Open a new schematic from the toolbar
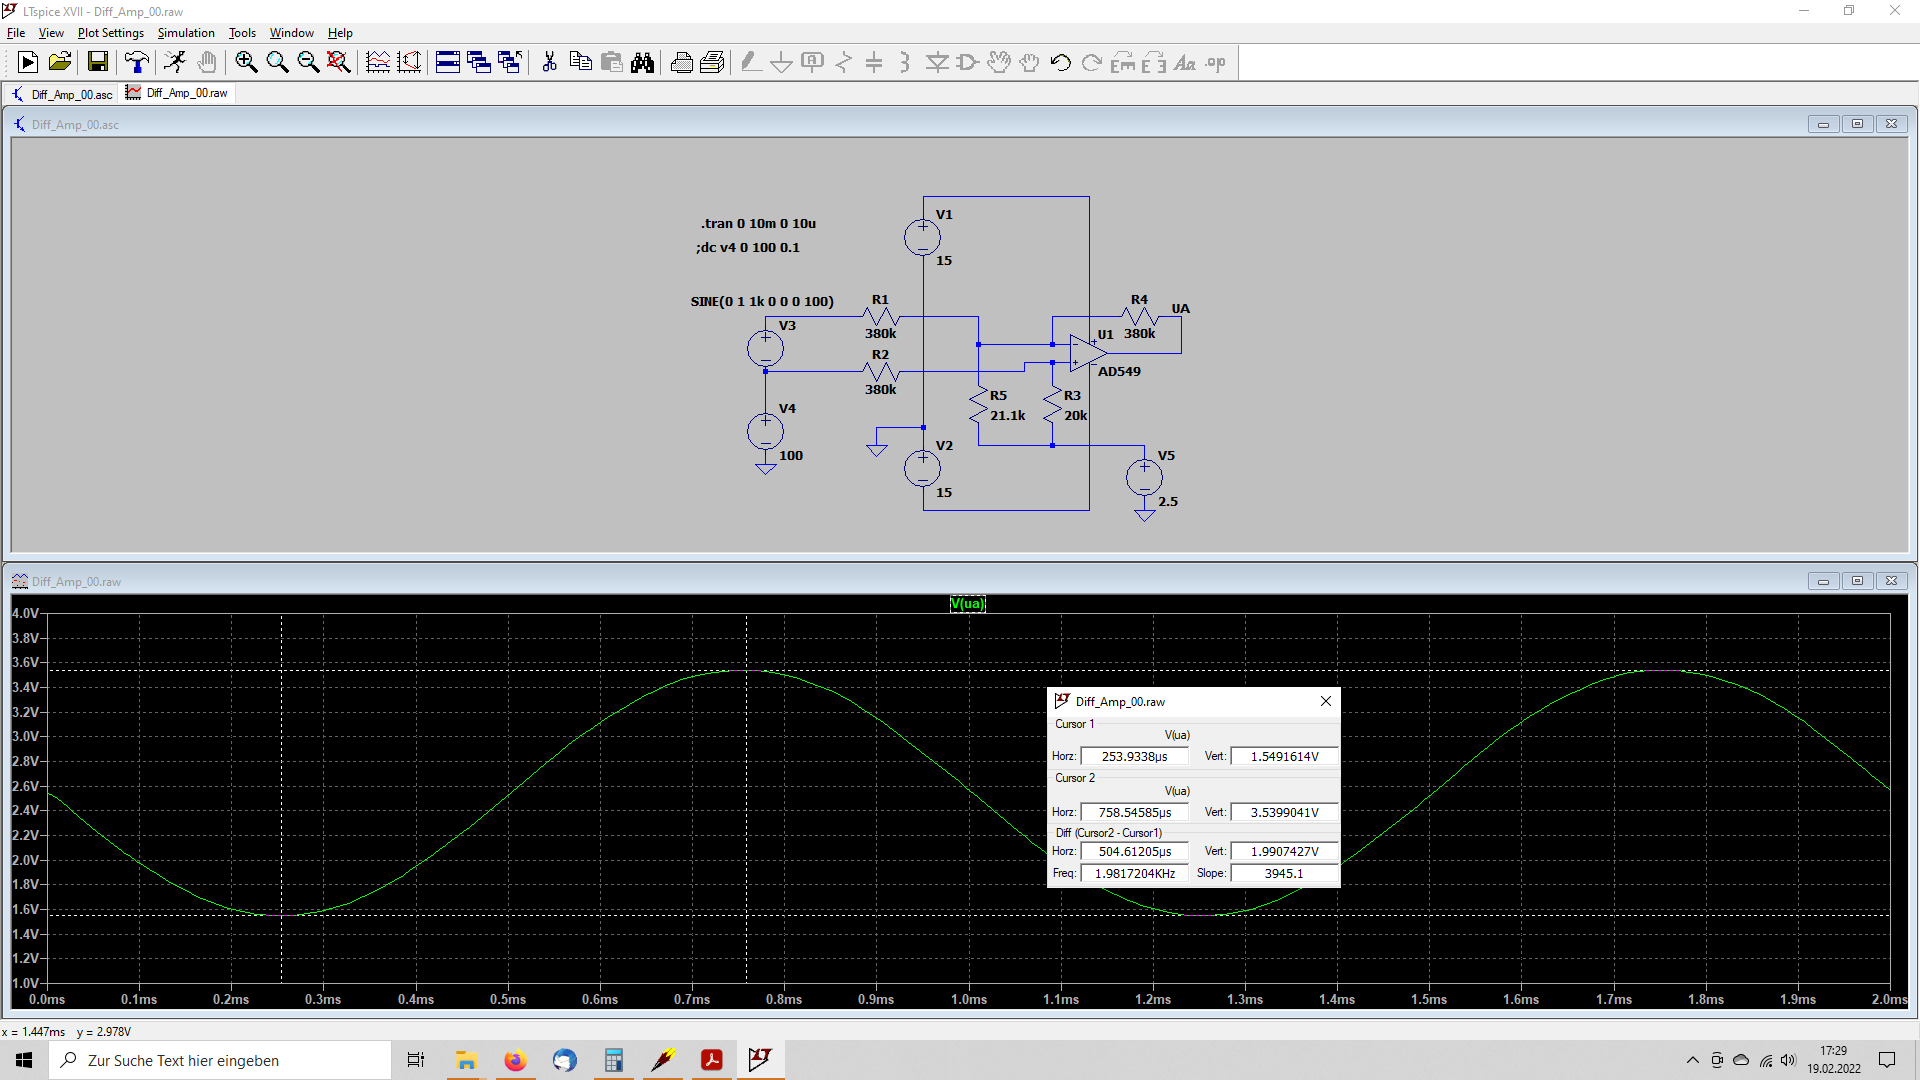The height and width of the screenshot is (1080, 1920). pos(28,63)
